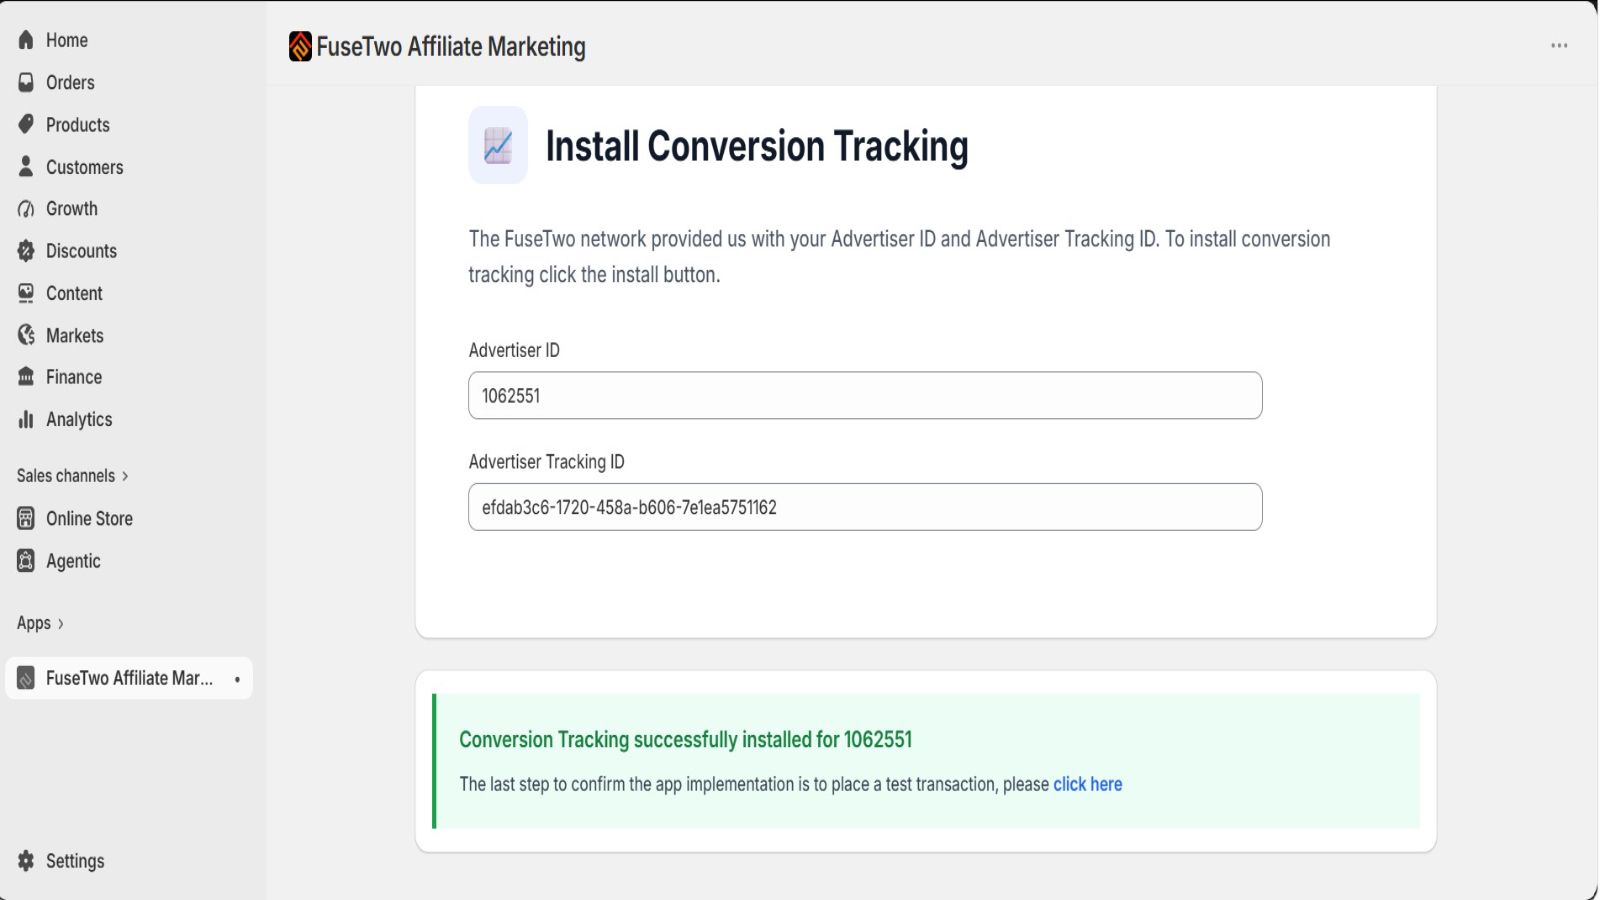Screen dimensions: 1600x900
Task: Expand the Sales channels section
Action: point(72,476)
